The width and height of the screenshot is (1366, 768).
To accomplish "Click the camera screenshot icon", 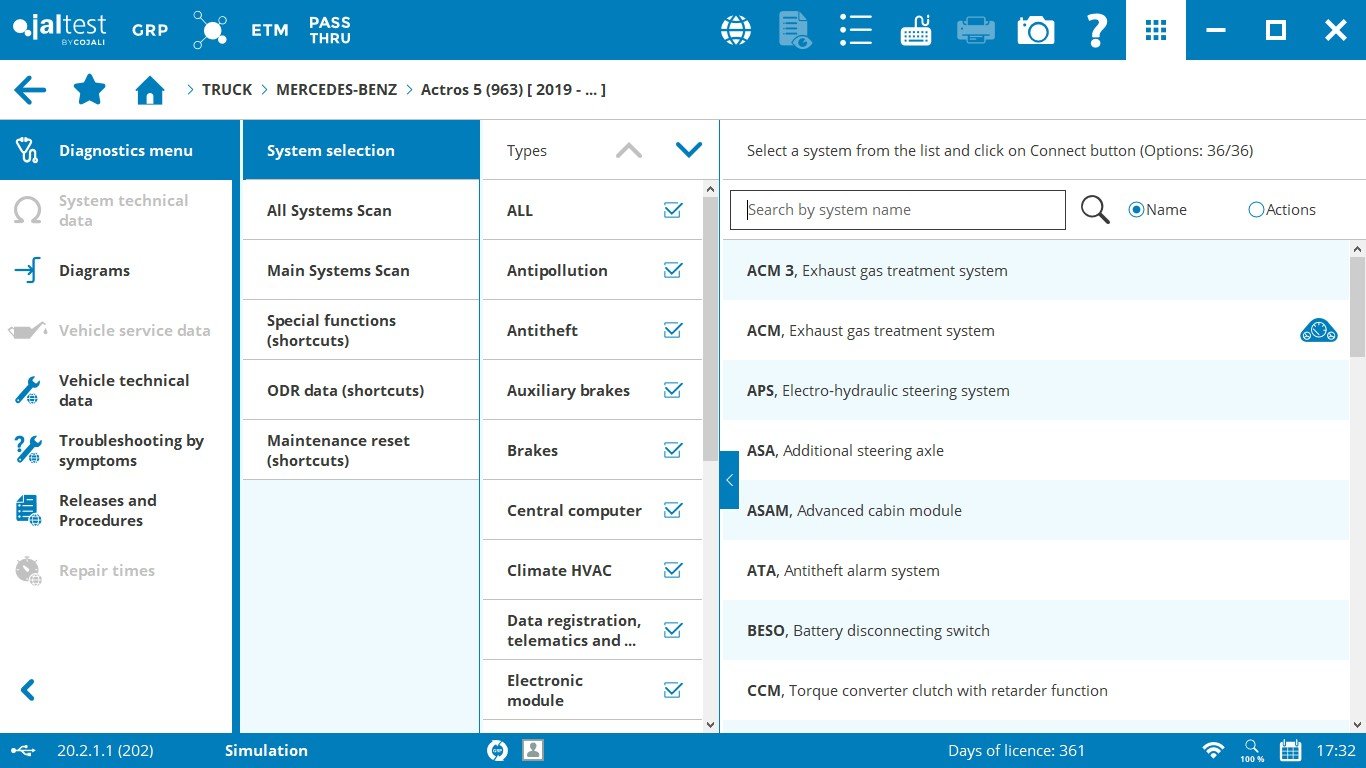I will (x=1036, y=30).
